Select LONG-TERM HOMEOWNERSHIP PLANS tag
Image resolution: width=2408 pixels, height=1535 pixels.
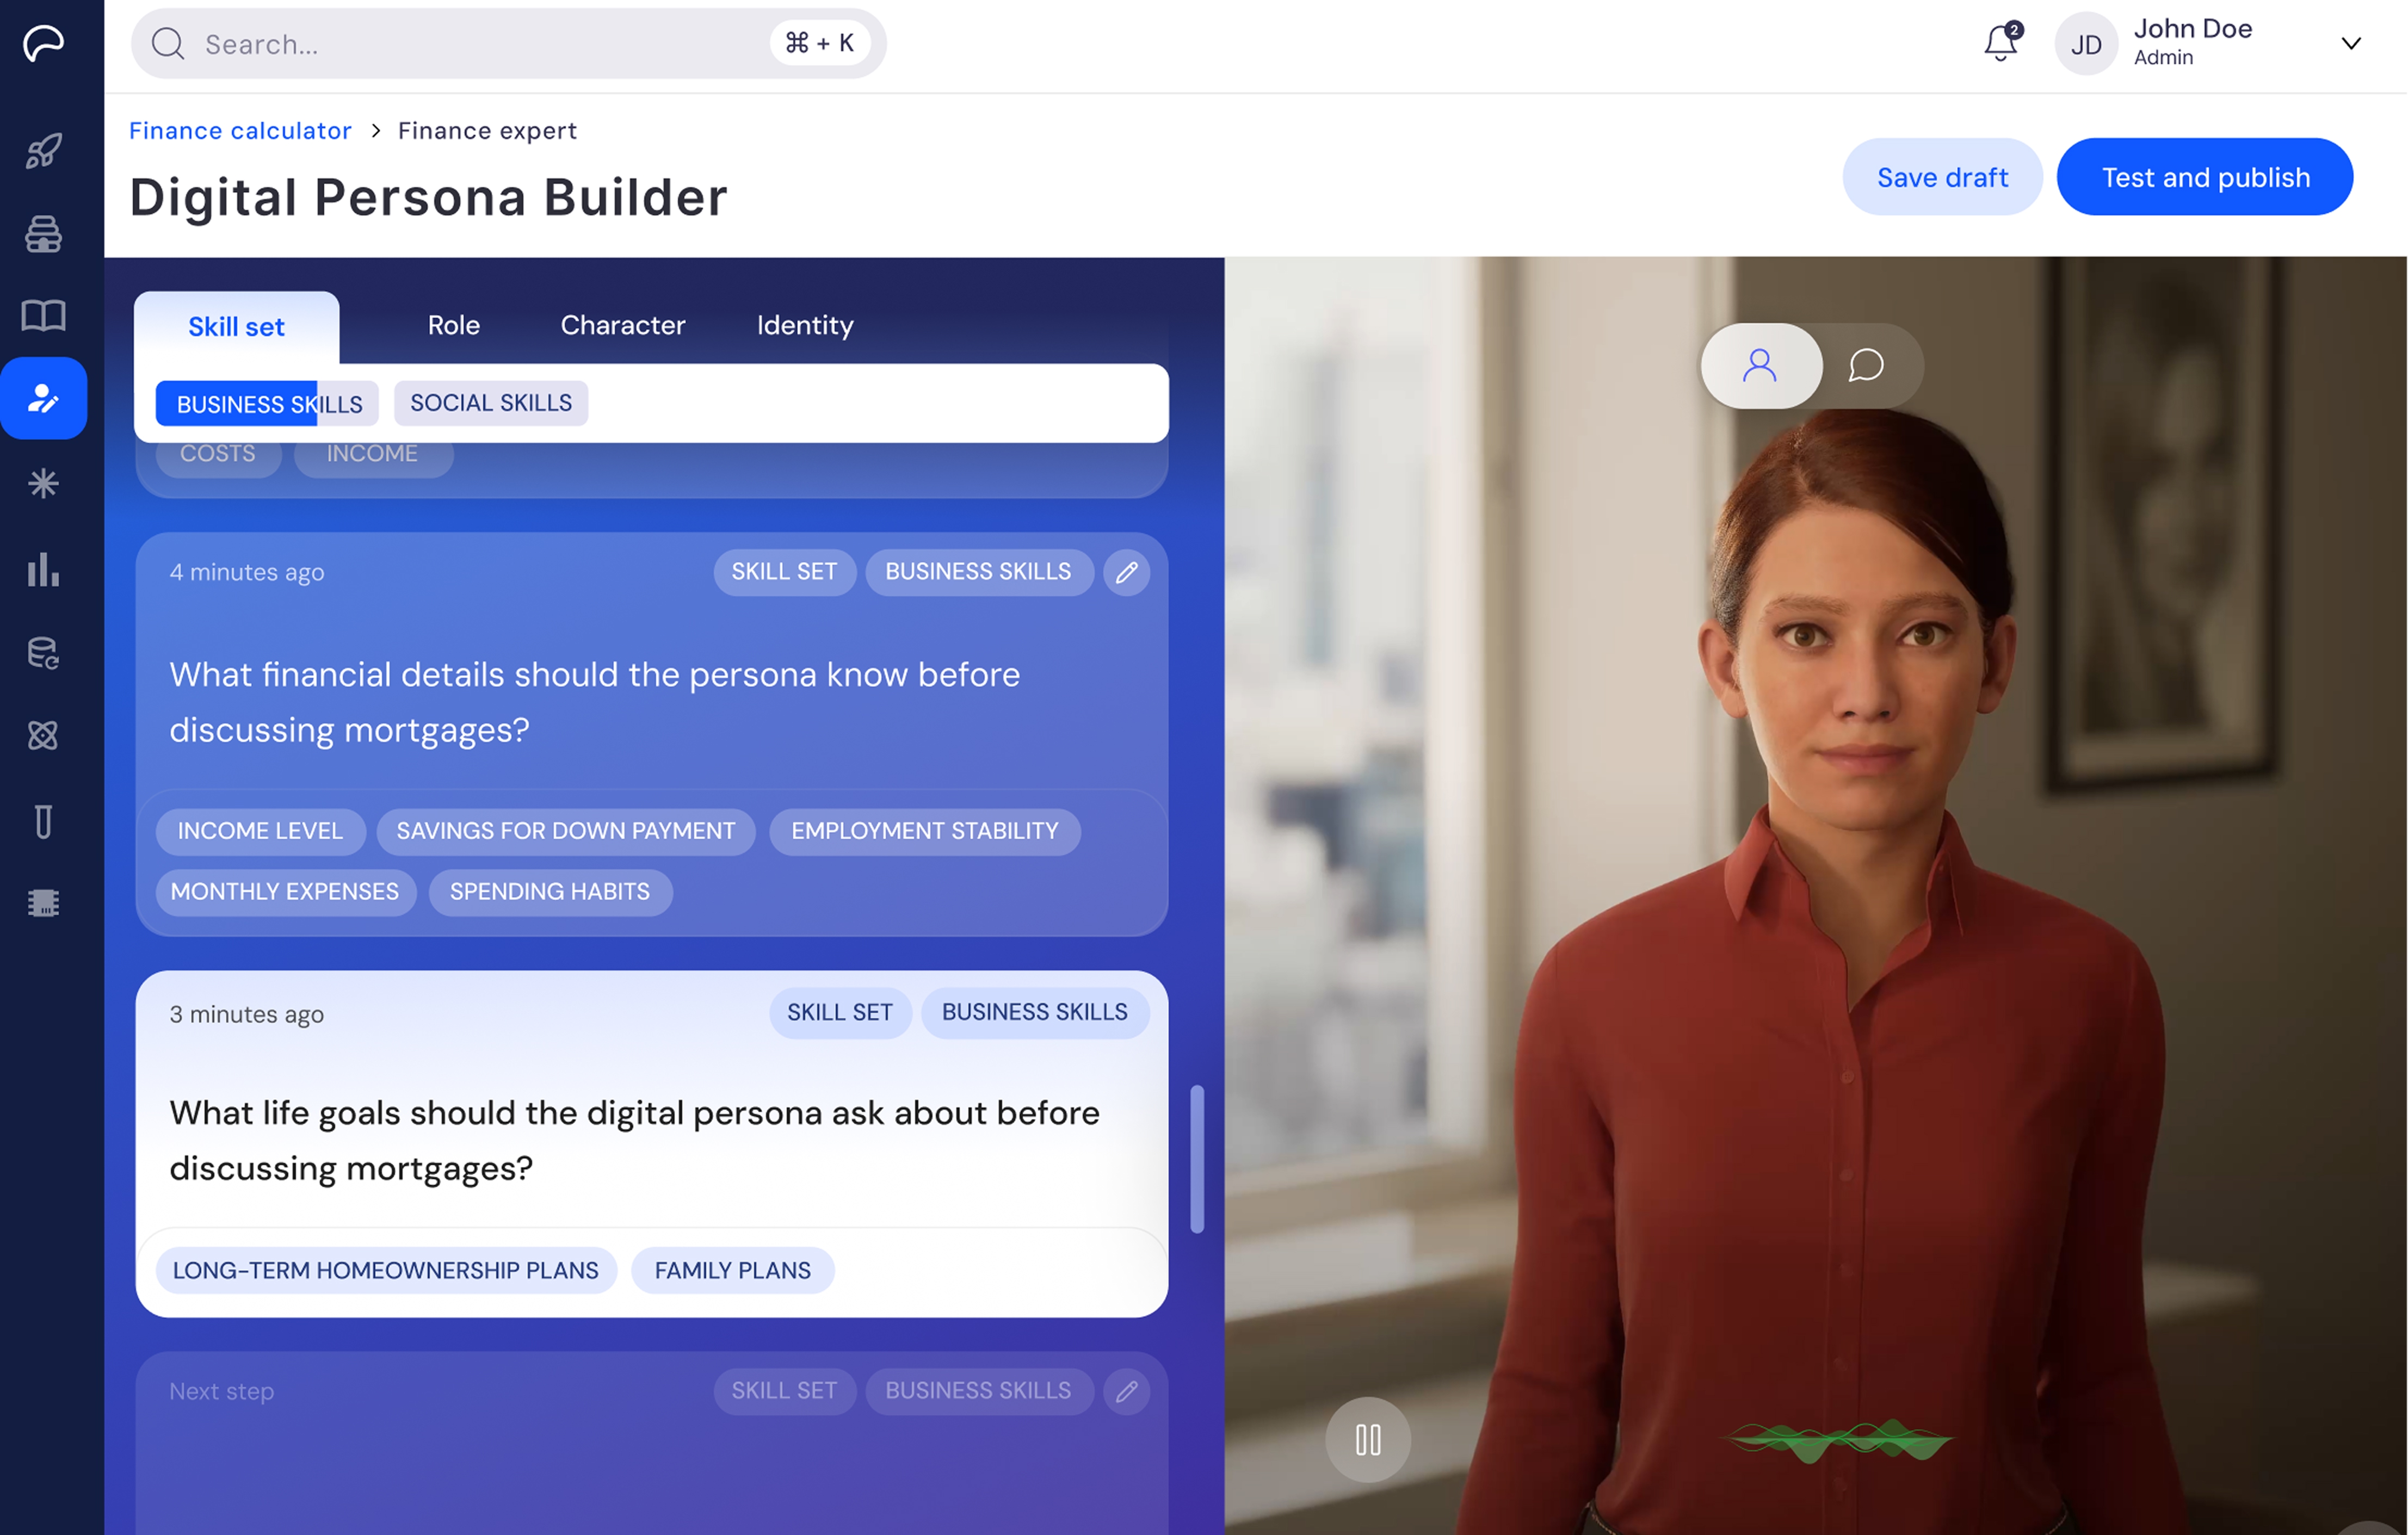tap(386, 1270)
